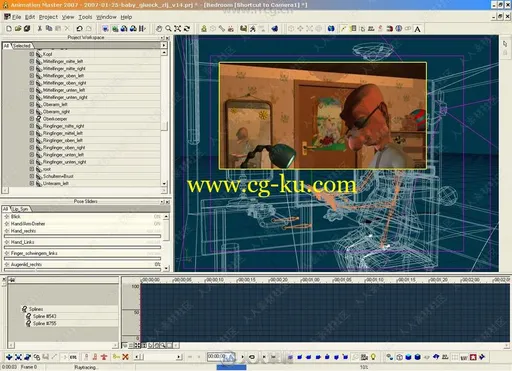Close the Project Workspace panel
Image resolution: width=512 pixels, height=371 pixels.
[x=167, y=38]
